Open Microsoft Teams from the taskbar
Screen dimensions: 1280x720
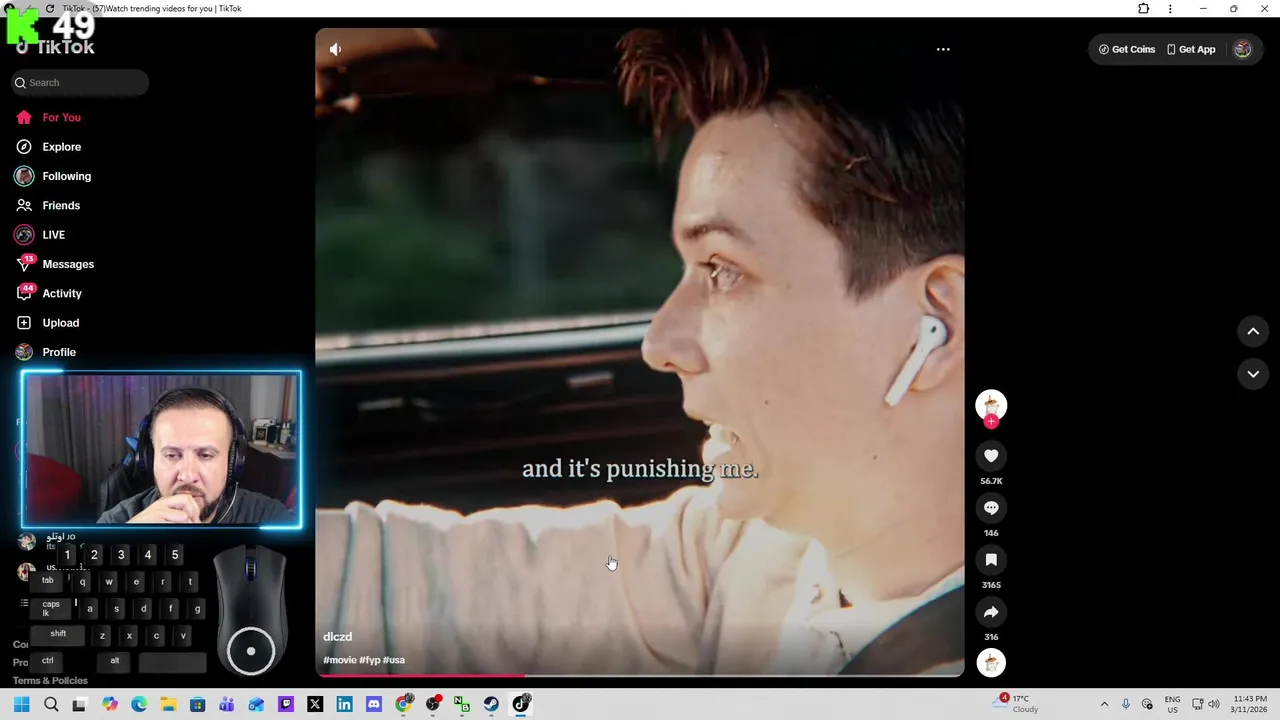(227, 704)
